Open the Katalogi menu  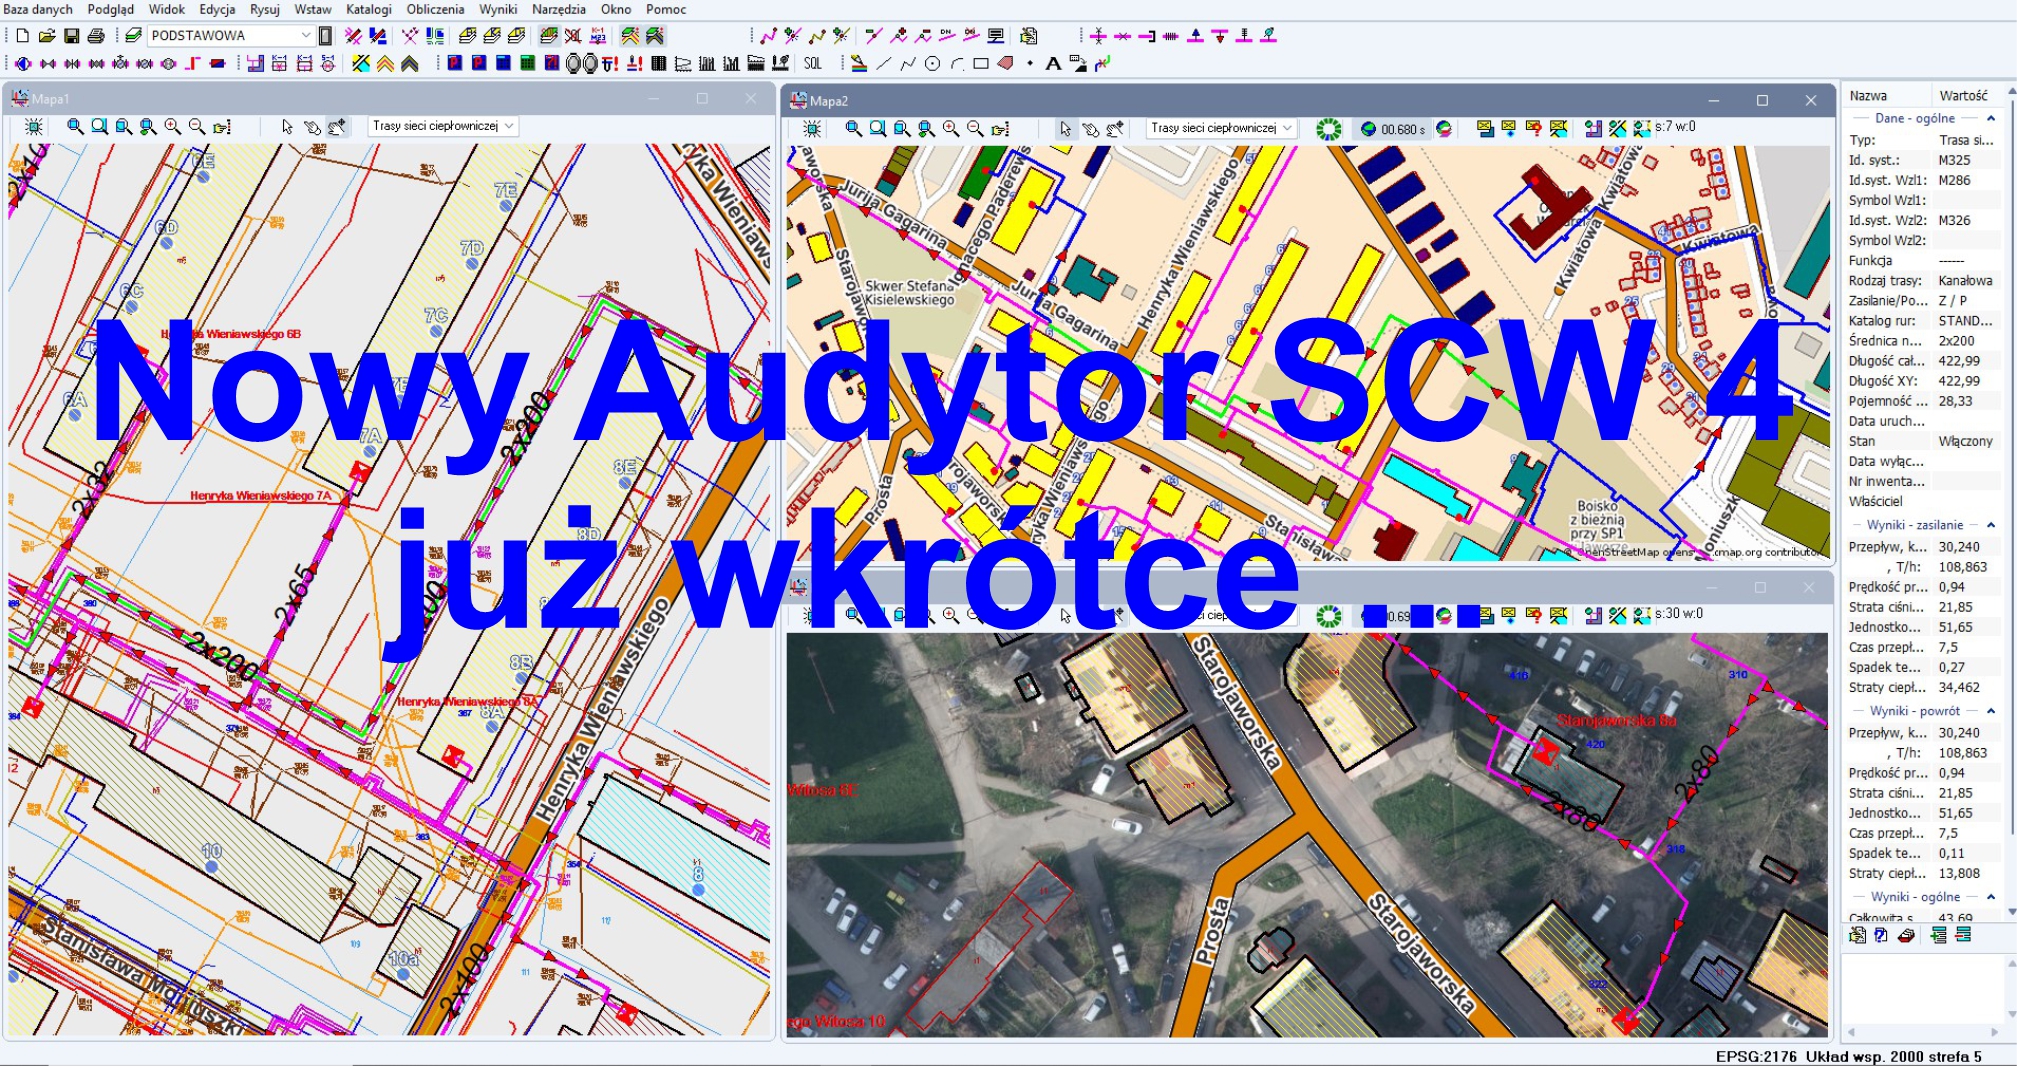tap(368, 9)
